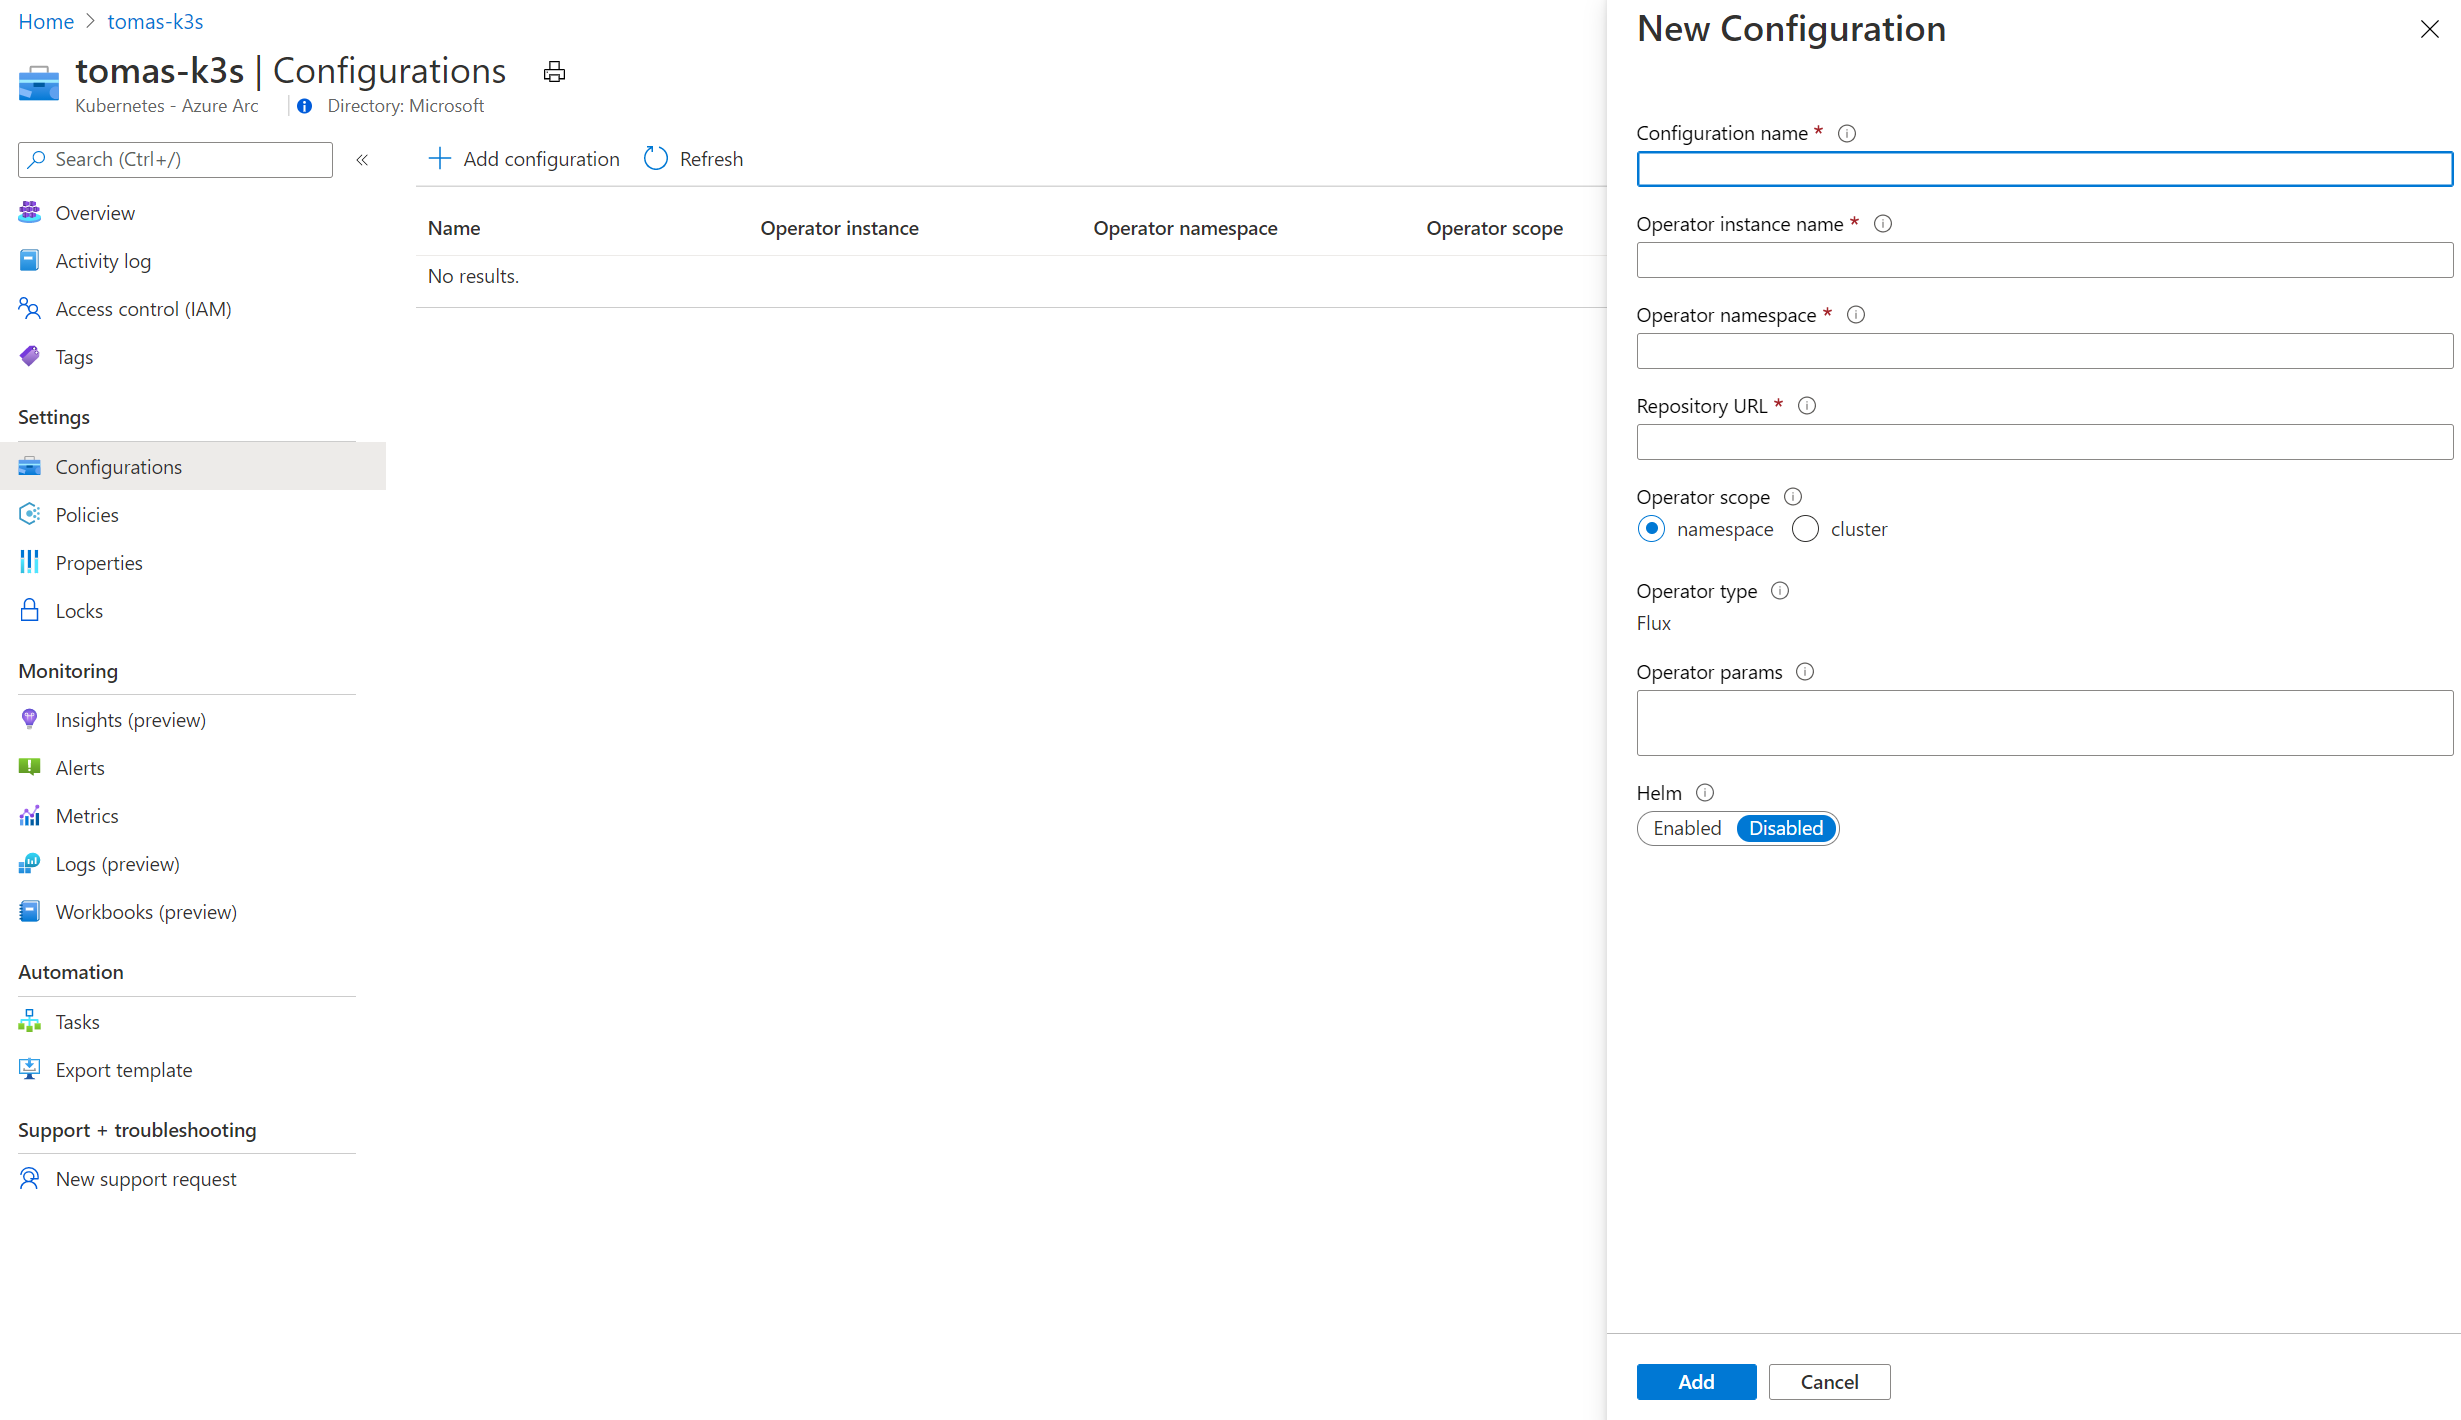Click the print icon beside Configurations title
The image size is (2461, 1420).
[554, 72]
